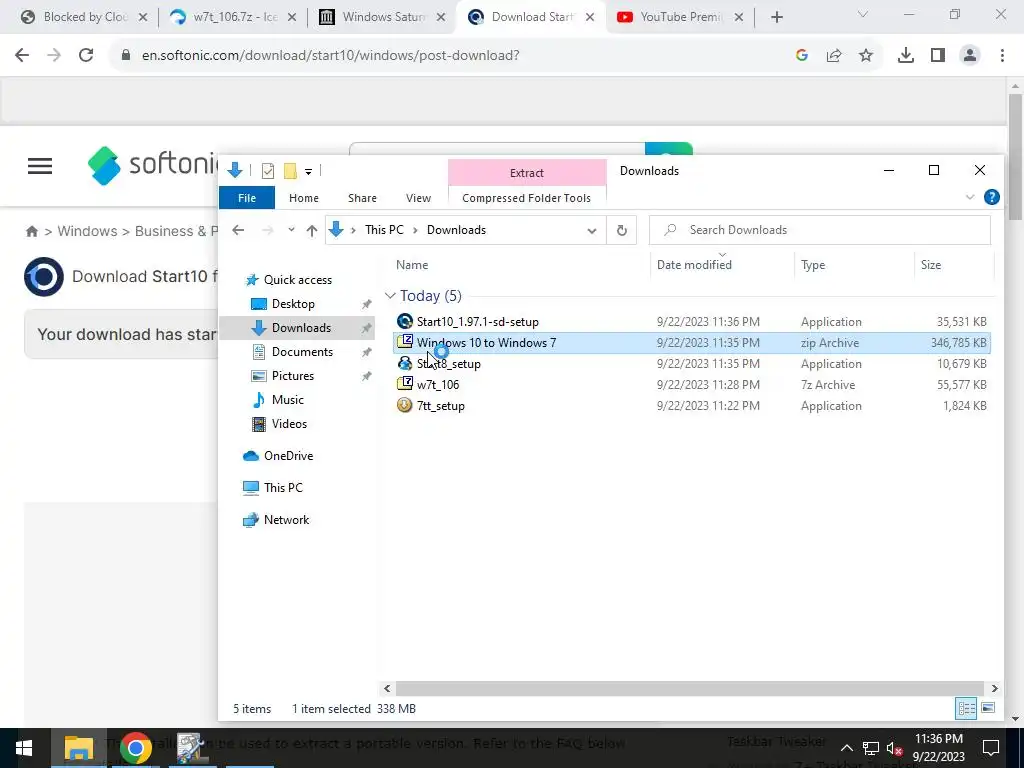The width and height of the screenshot is (1024, 768).
Task: Click the This PC breadcrumb arrow
Action: pos(415,230)
